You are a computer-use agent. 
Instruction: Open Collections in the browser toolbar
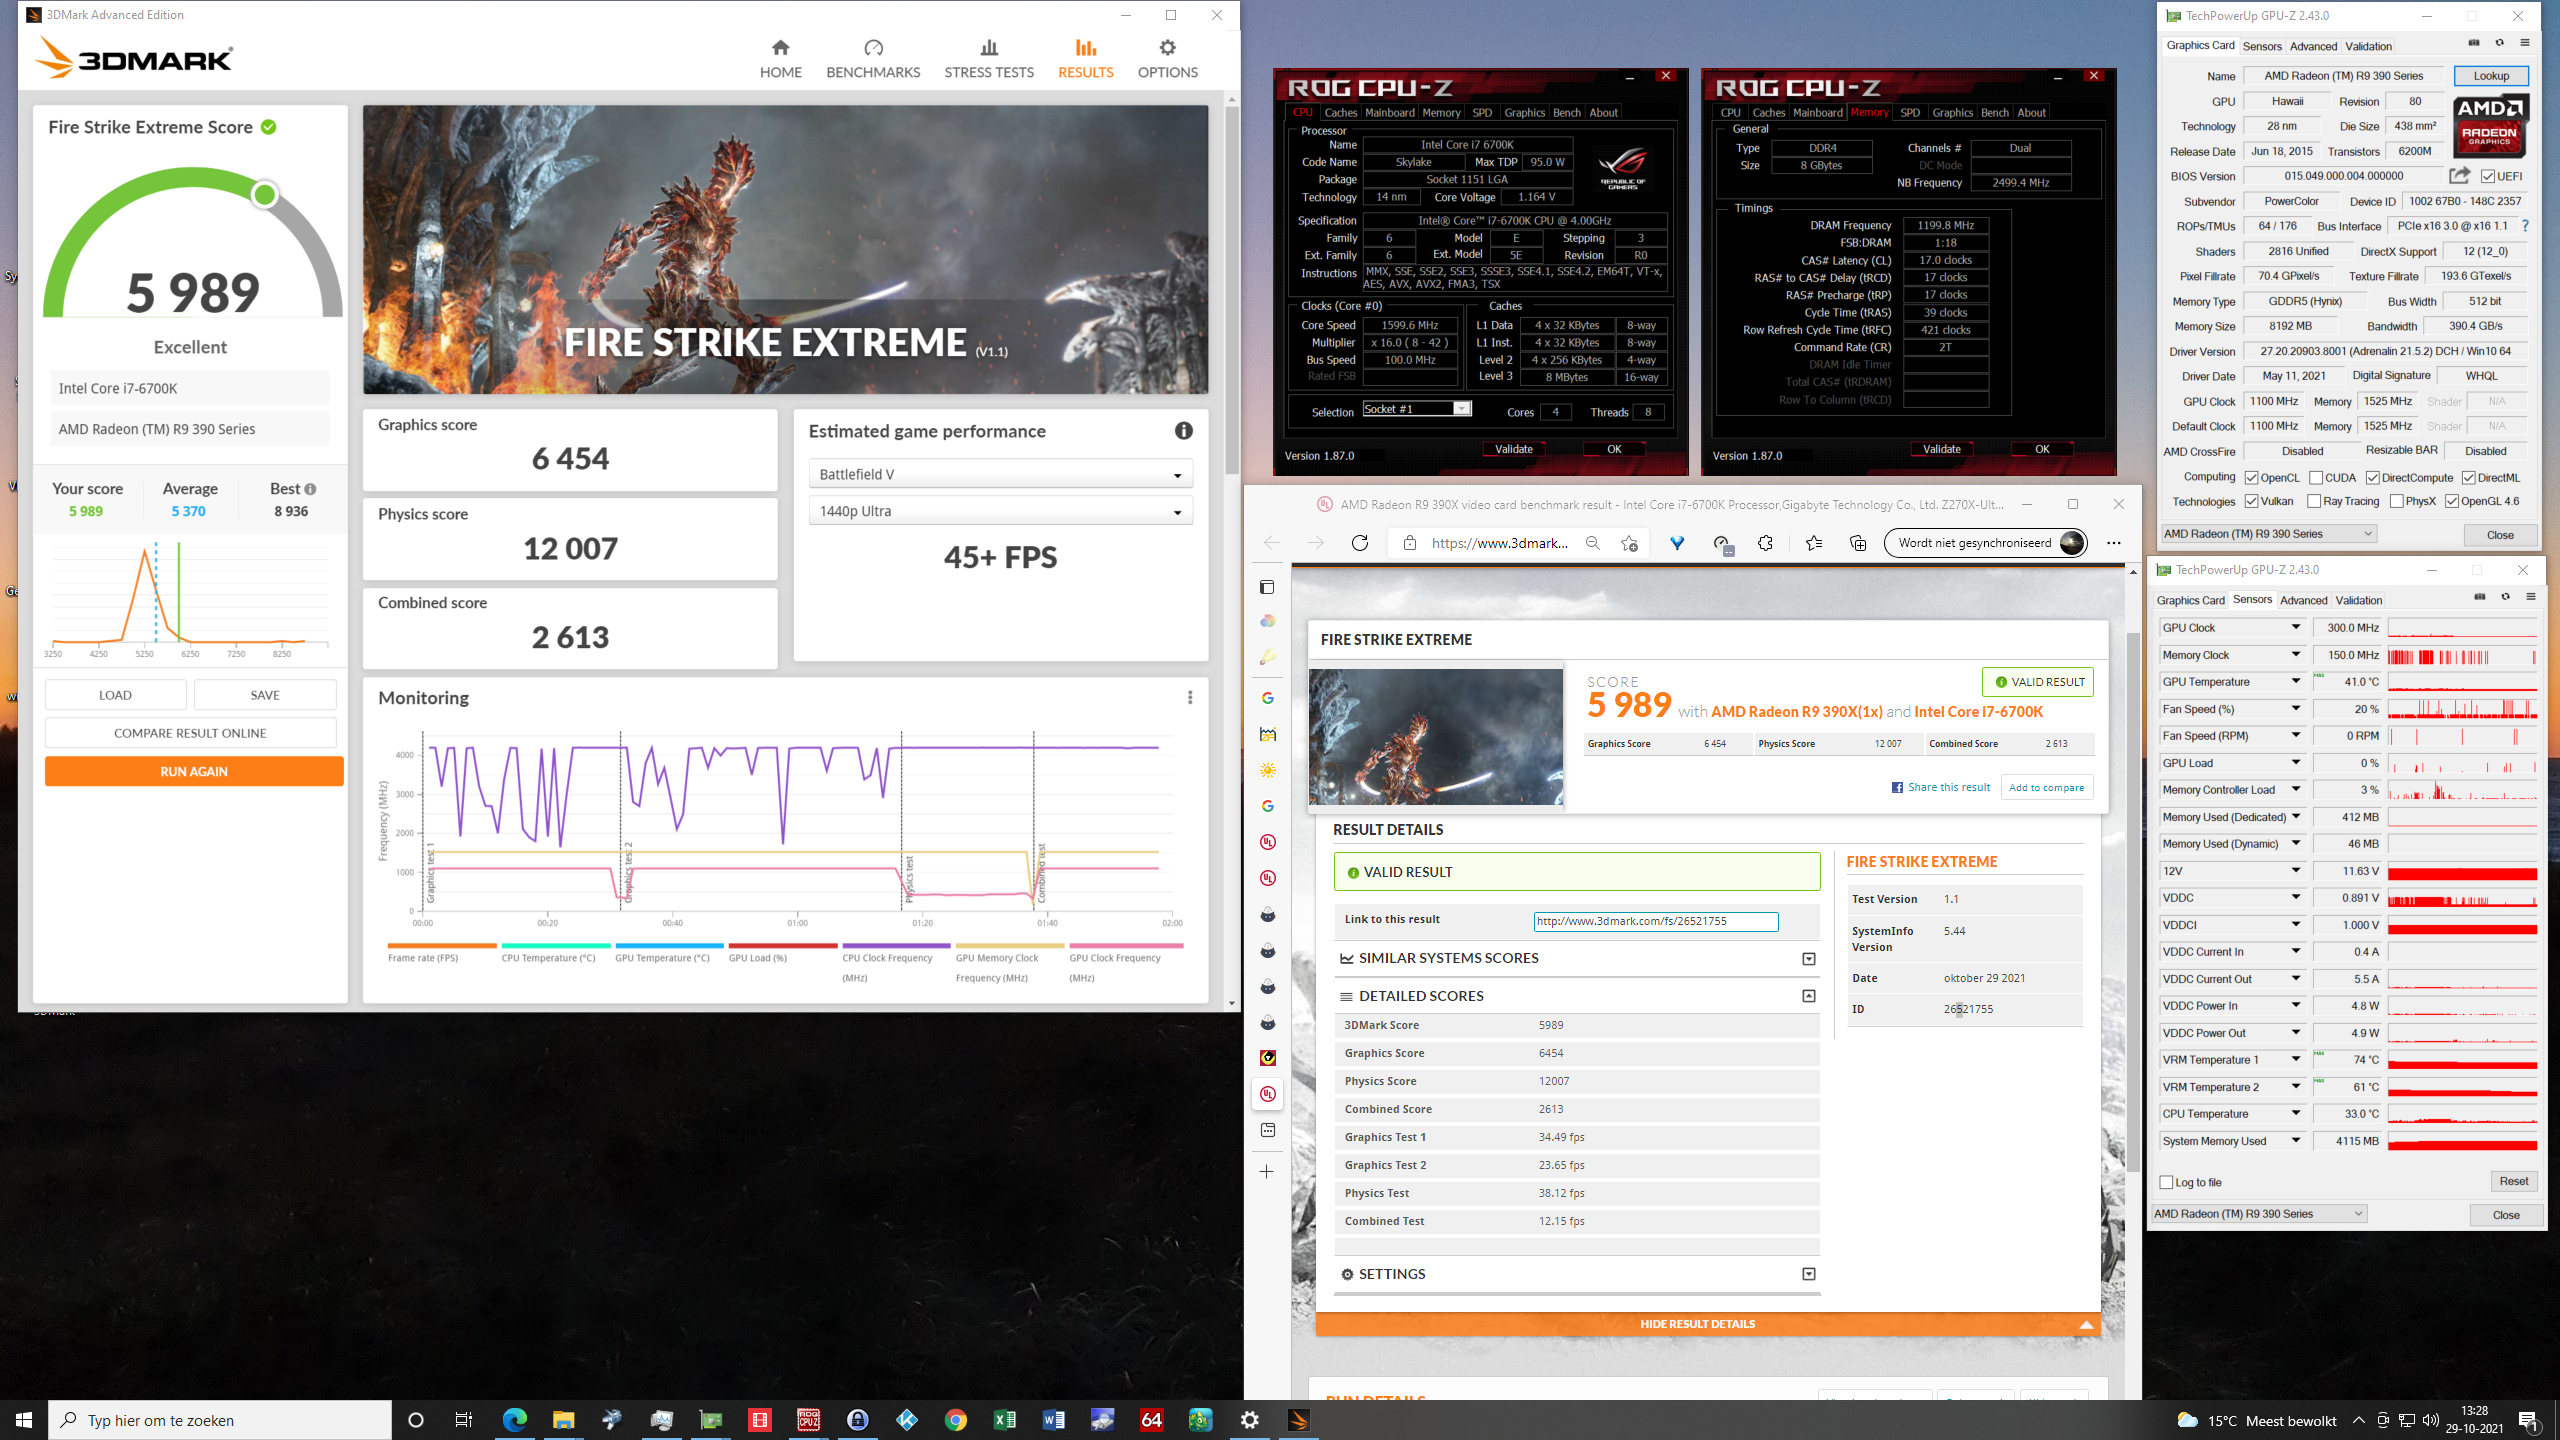pos(1858,543)
